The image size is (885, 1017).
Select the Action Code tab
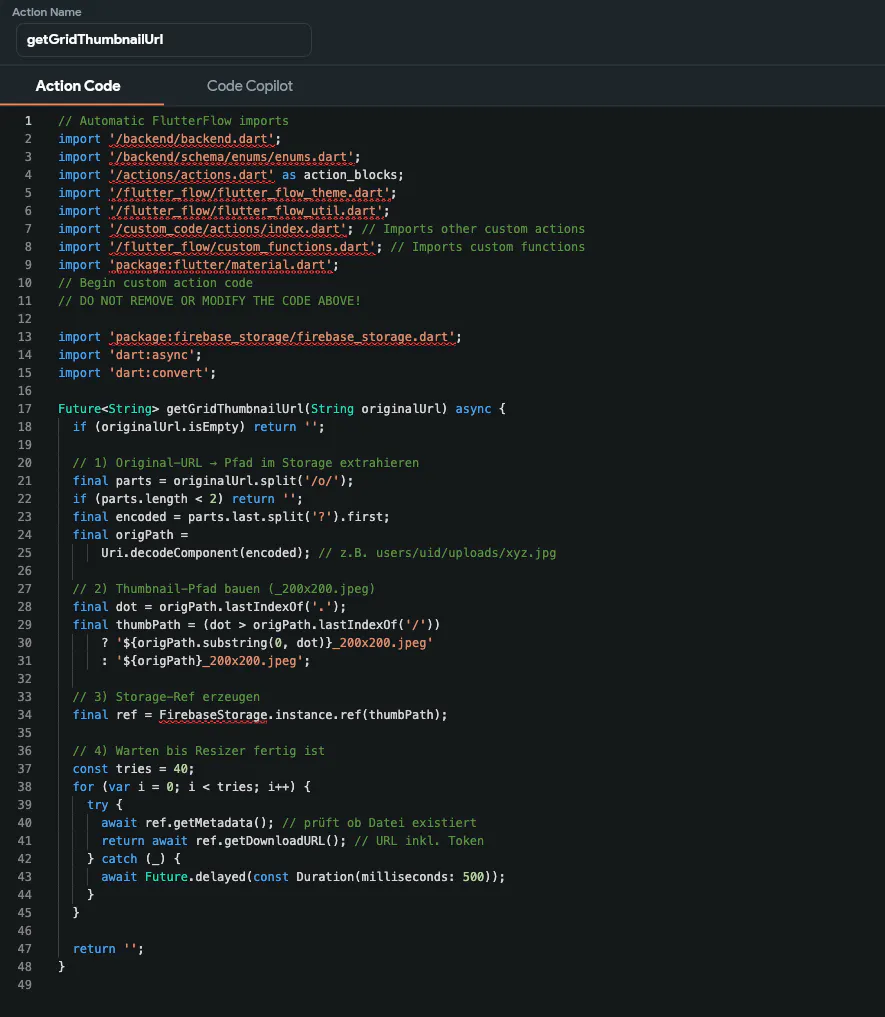(78, 86)
